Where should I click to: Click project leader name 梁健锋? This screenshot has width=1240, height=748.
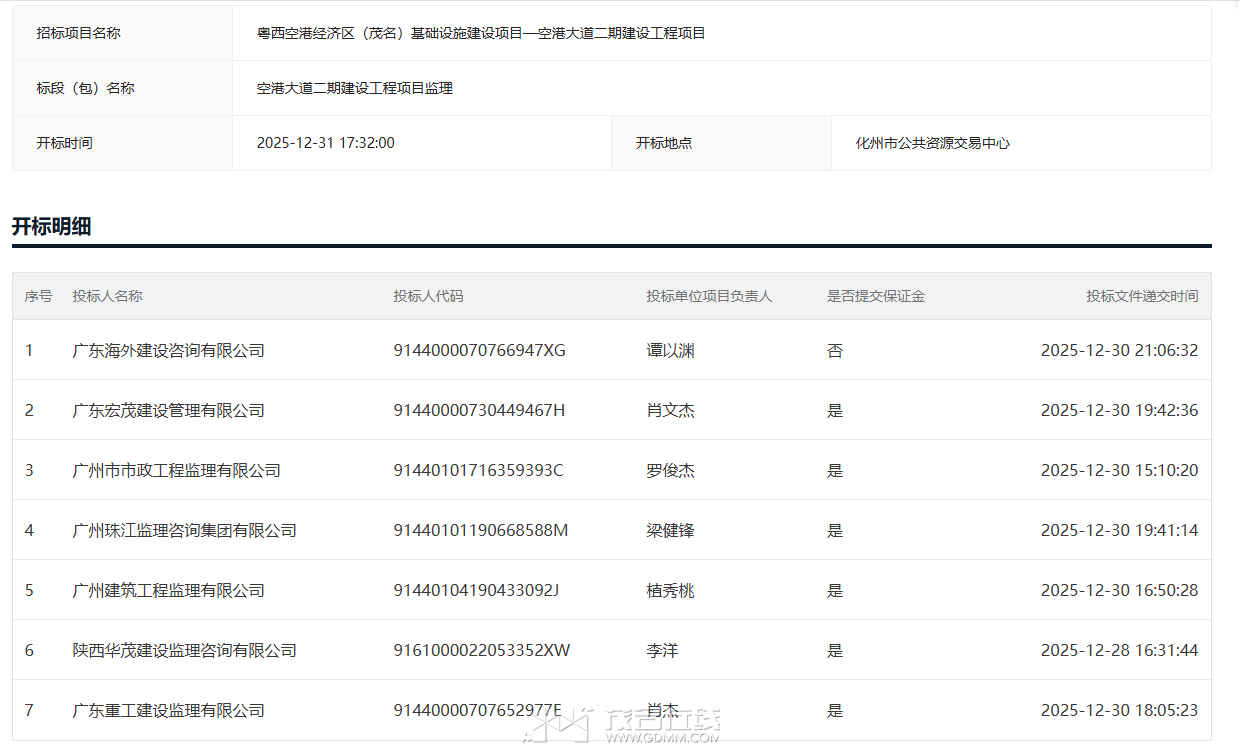tap(670, 531)
